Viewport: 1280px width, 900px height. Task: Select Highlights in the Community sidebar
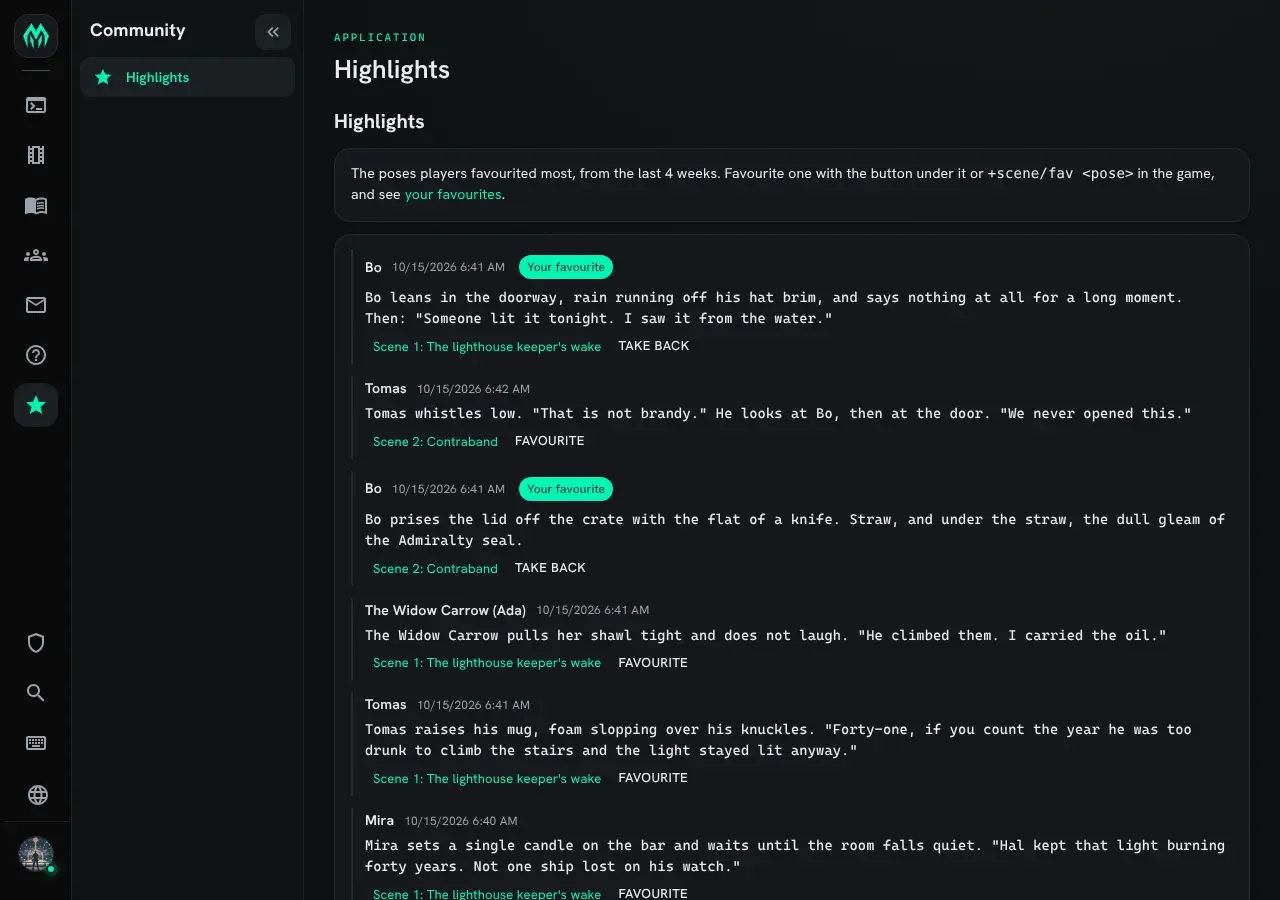187,77
